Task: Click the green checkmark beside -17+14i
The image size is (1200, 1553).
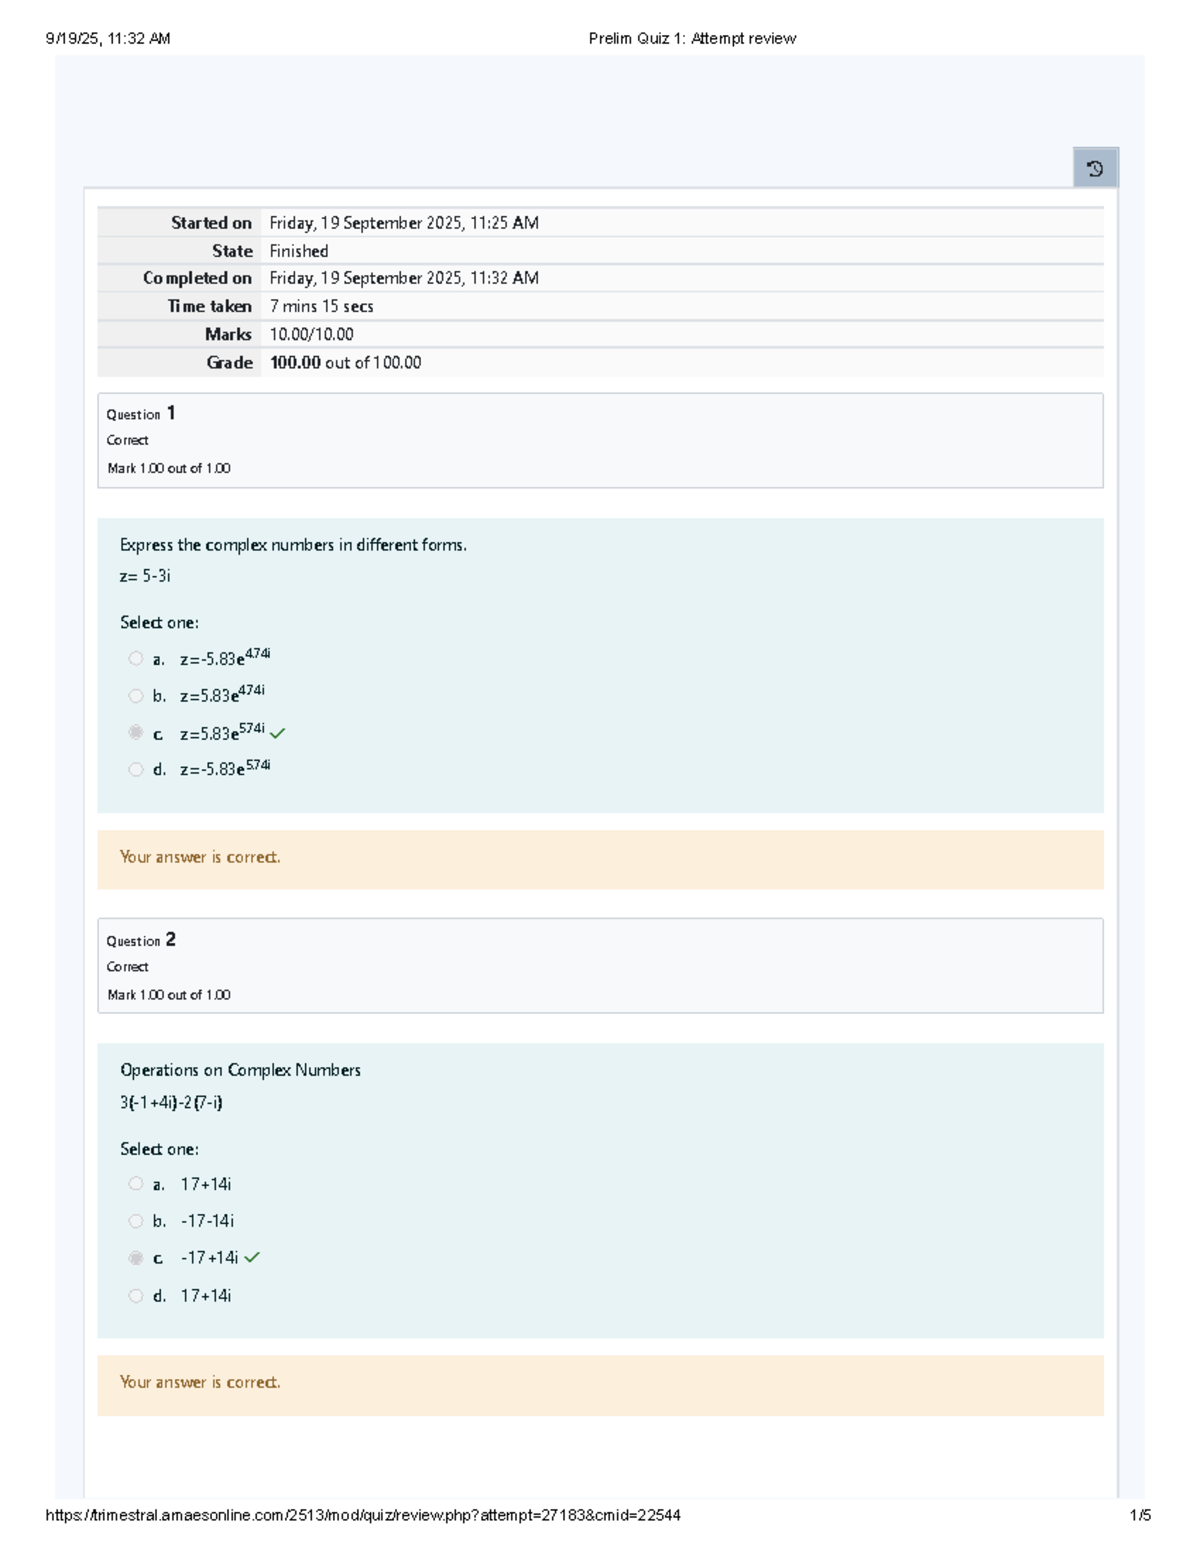Action: [252, 1257]
